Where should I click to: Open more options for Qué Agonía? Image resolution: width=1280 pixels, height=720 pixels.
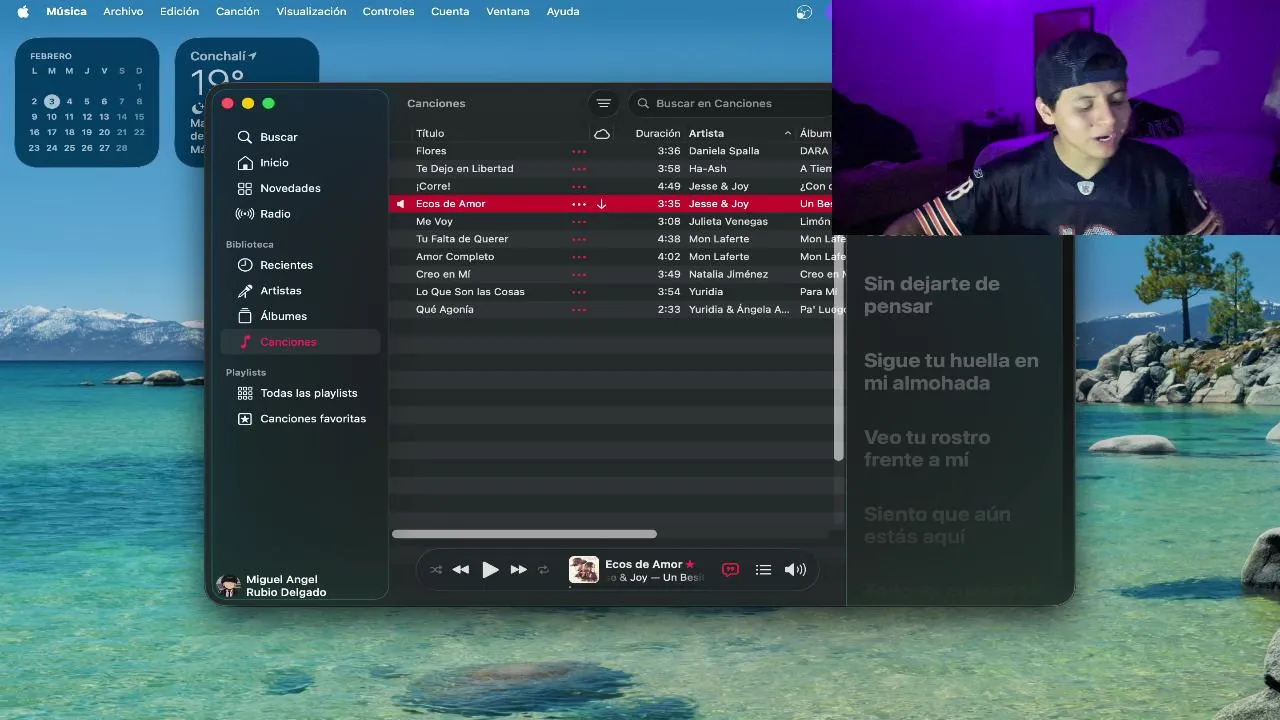[x=579, y=310]
